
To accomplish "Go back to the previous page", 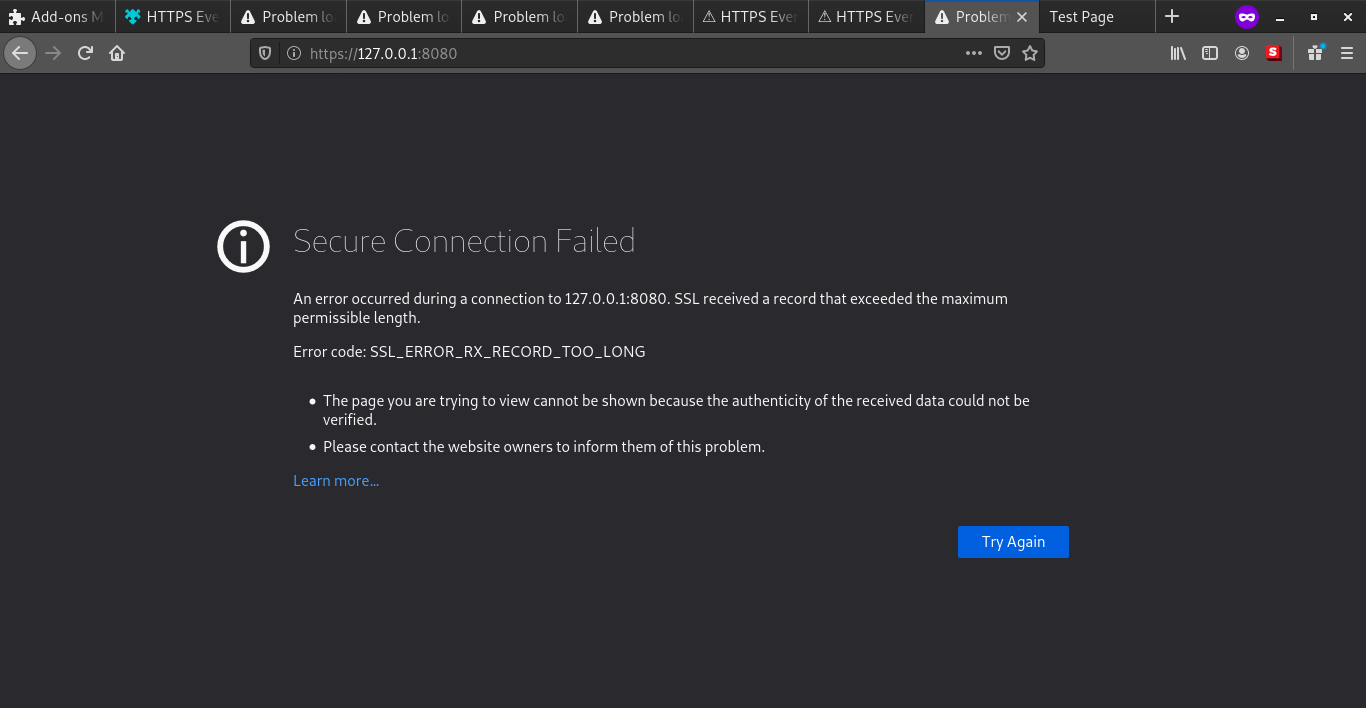I will coord(20,54).
